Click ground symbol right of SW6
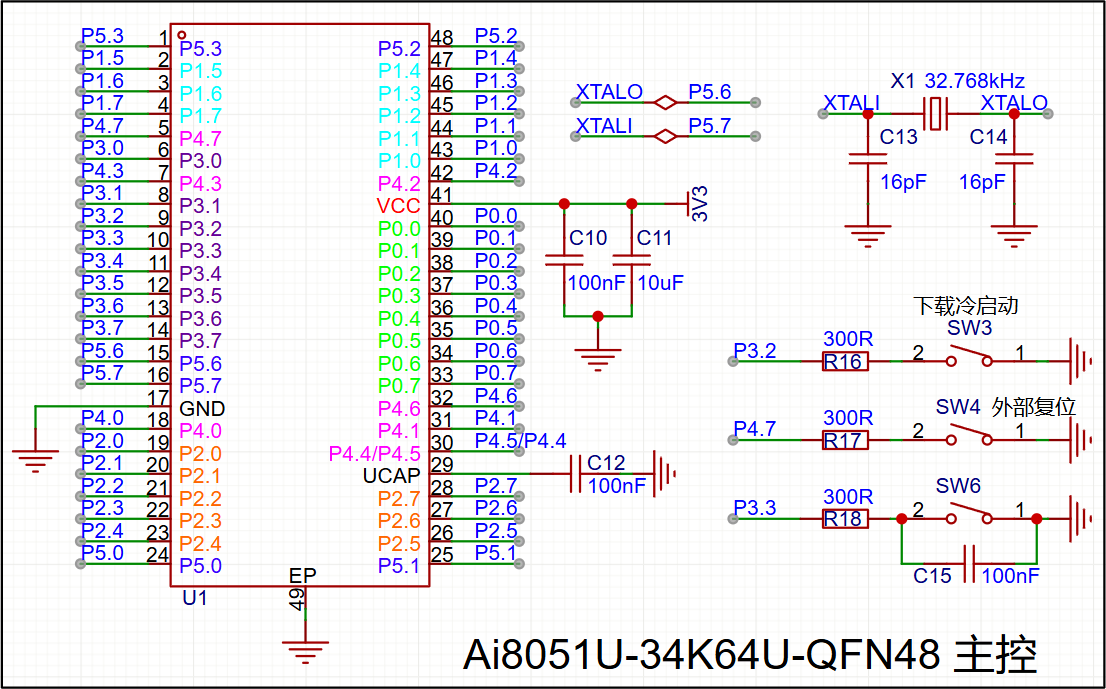This screenshot has height=689, width=1106. [1079, 519]
